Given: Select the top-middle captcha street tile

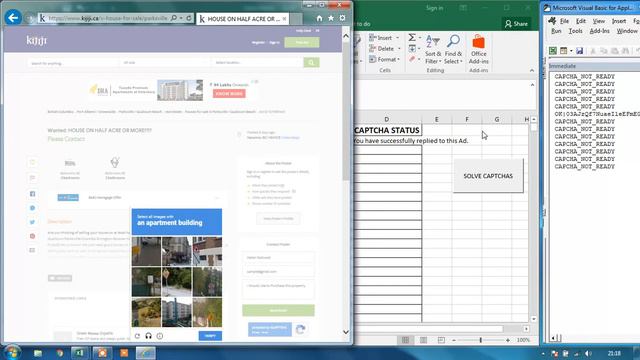Looking at the screenshot, I should pyautogui.click(x=177, y=251).
